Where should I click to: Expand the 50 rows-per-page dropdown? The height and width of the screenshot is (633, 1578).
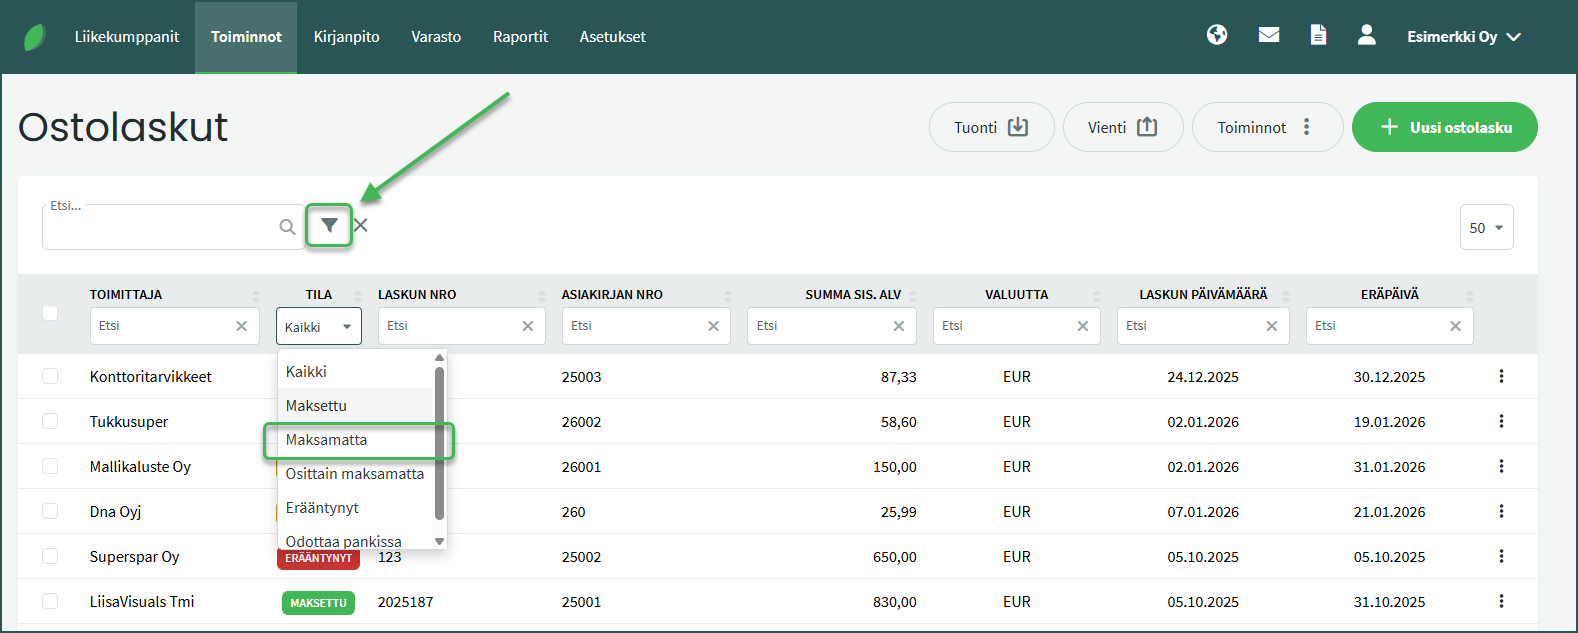(1486, 228)
